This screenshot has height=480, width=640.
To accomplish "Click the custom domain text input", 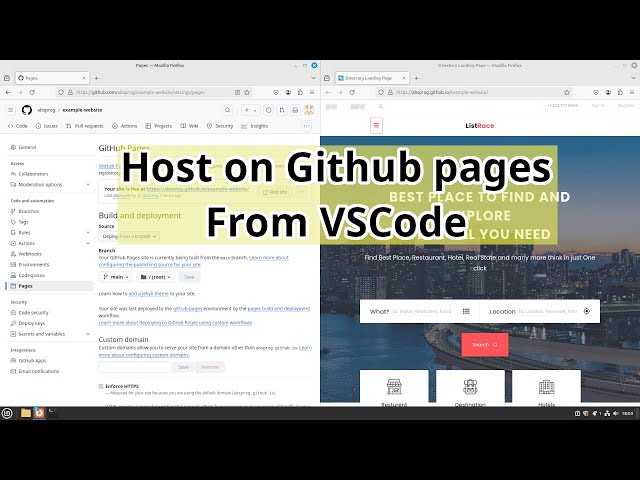I will coord(135,367).
